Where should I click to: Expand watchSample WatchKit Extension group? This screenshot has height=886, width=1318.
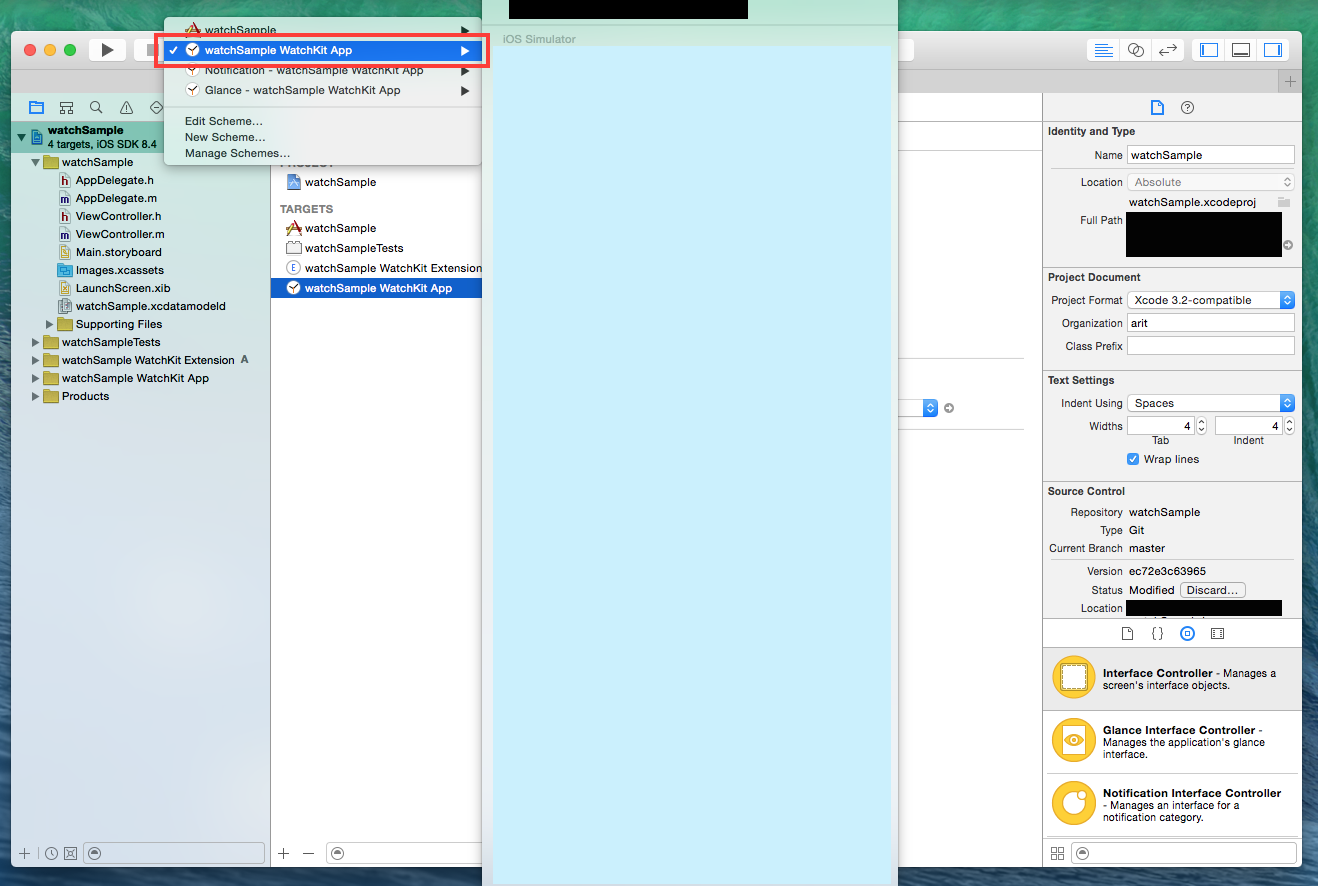tap(36, 360)
